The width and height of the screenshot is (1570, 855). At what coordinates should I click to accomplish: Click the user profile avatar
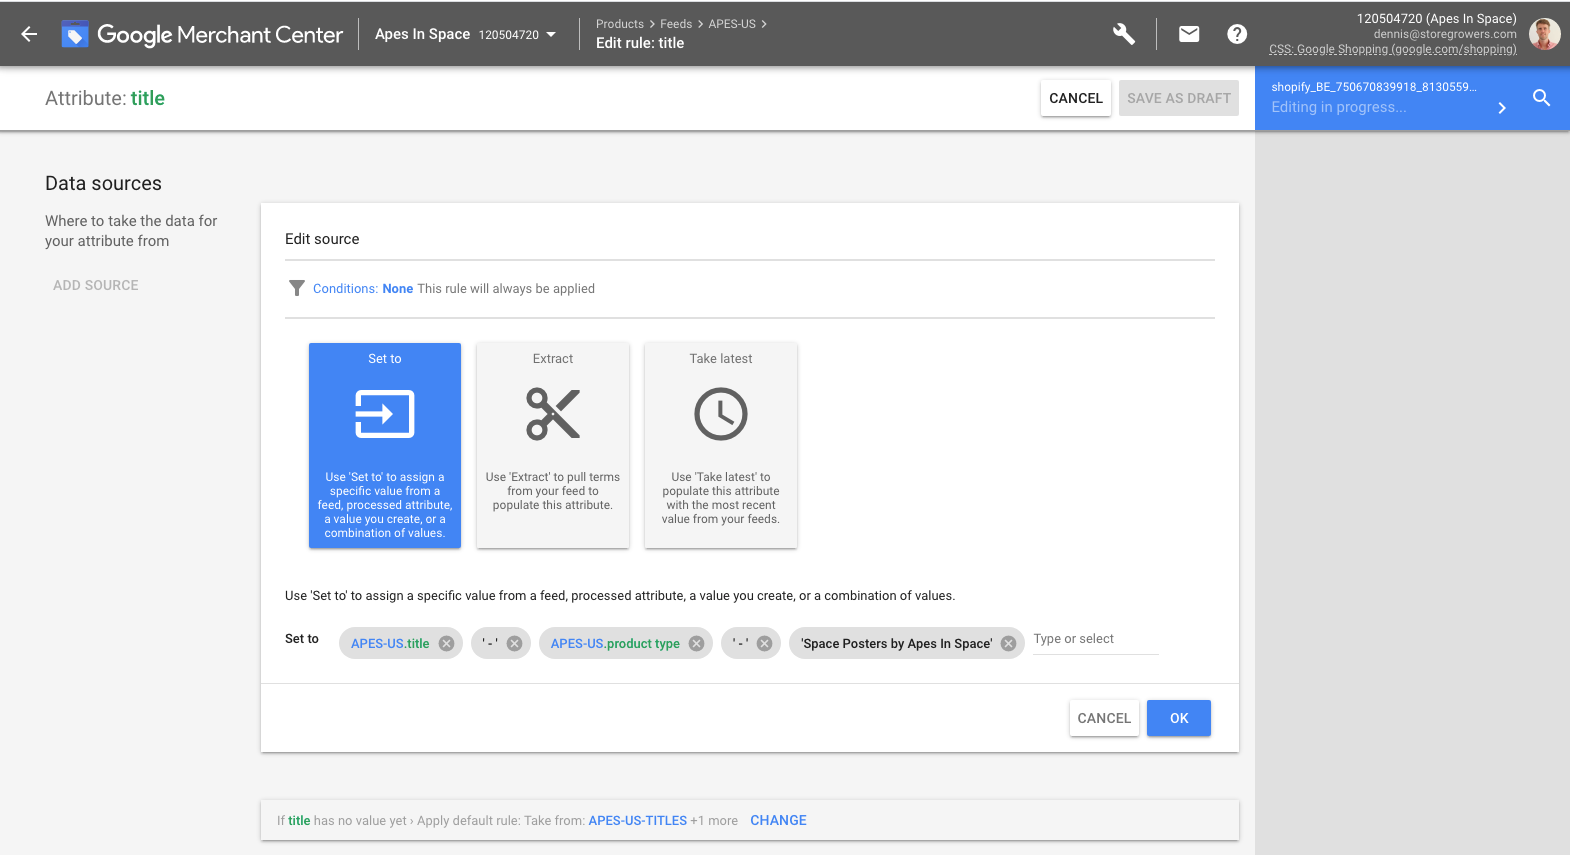1544,34
